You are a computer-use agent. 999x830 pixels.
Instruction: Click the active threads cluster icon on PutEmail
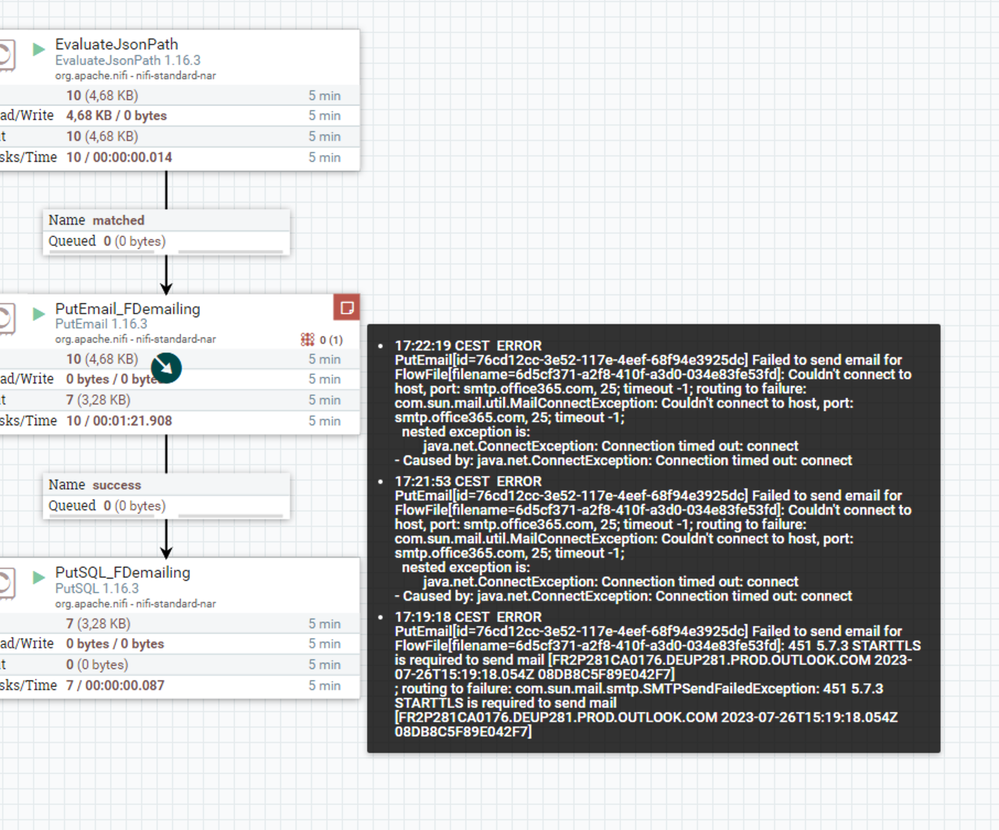[308, 340]
